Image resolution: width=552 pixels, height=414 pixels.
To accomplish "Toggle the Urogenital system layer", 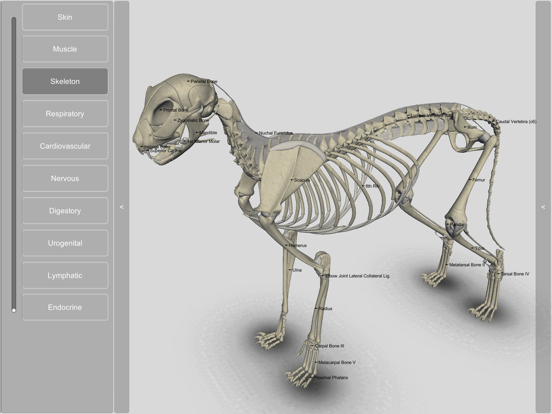I will click(x=65, y=243).
